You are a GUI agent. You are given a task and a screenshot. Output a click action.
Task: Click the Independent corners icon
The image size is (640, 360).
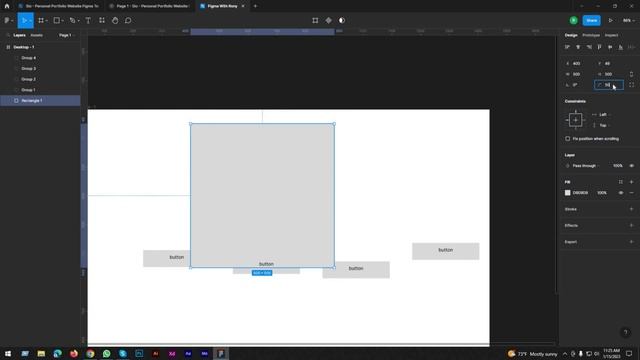631,85
